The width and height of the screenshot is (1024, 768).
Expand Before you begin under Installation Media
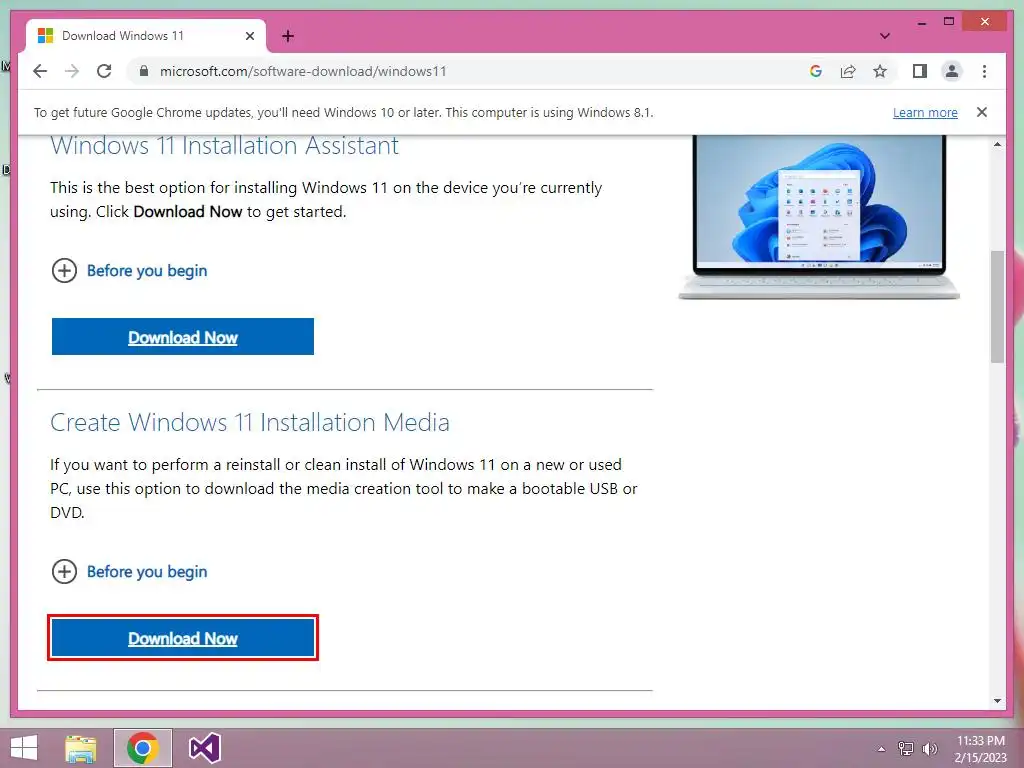coord(129,571)
